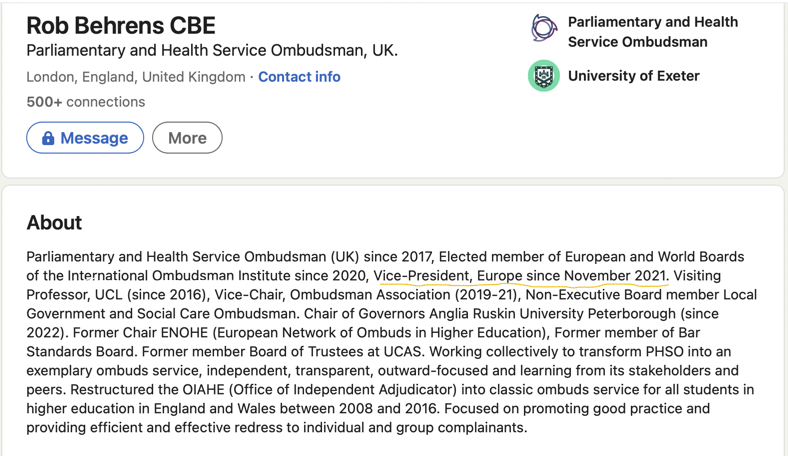
Task: Click the London, England, United Kingdom location text
Action: point(136,77)
